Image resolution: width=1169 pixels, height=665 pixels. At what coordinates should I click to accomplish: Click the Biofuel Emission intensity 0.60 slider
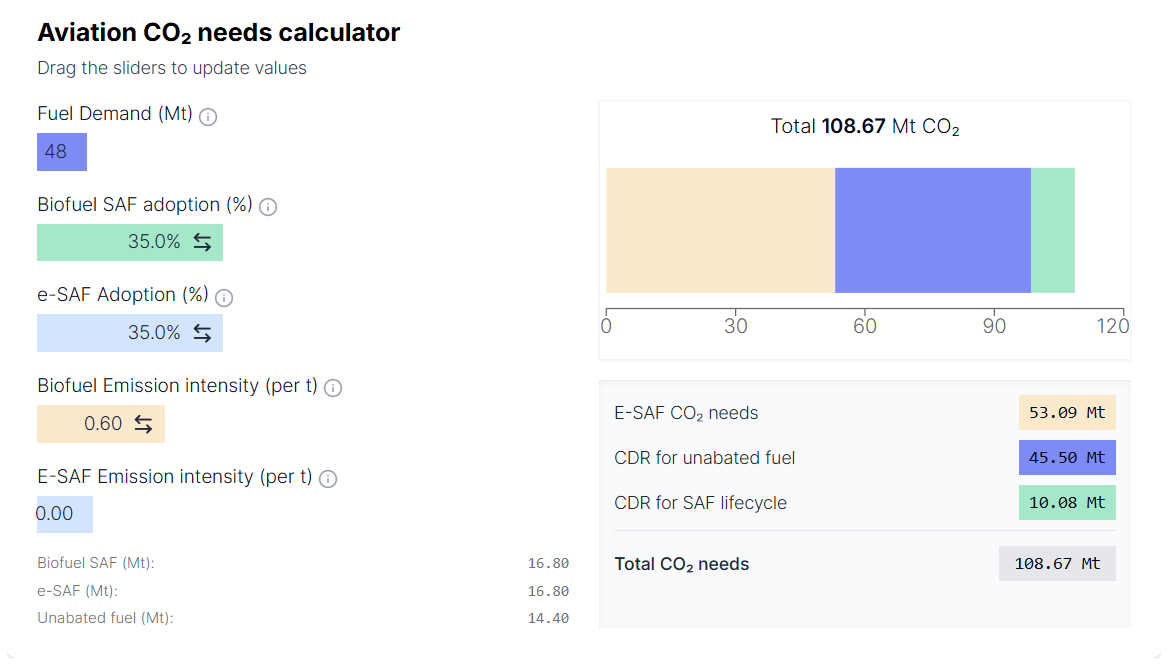coord(101,424)
